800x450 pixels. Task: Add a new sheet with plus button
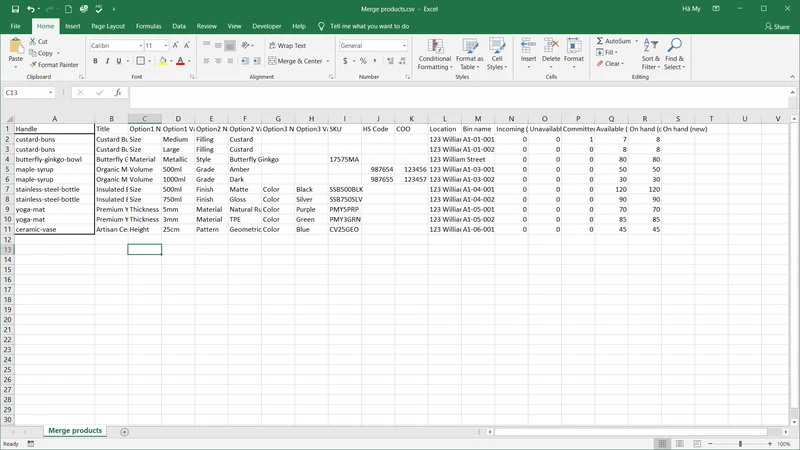(x=125, y=431)
